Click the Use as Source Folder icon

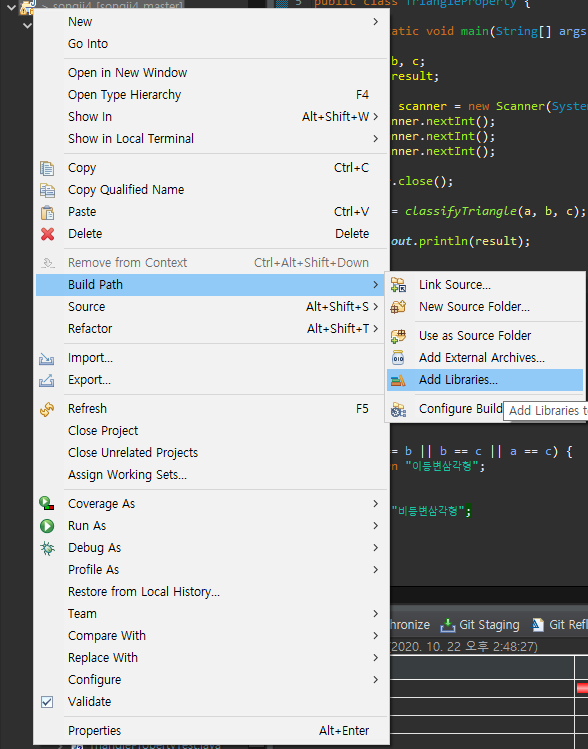tap(398, 336)
